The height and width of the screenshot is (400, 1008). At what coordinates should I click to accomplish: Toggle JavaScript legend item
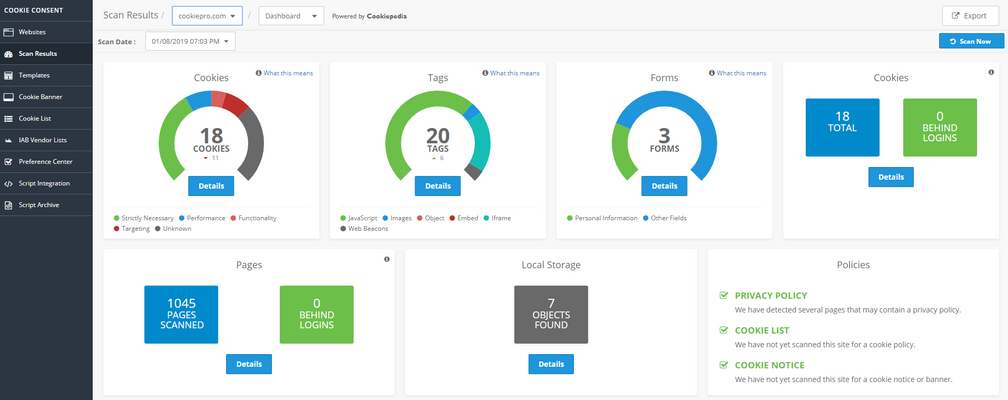tap(359, 218)
